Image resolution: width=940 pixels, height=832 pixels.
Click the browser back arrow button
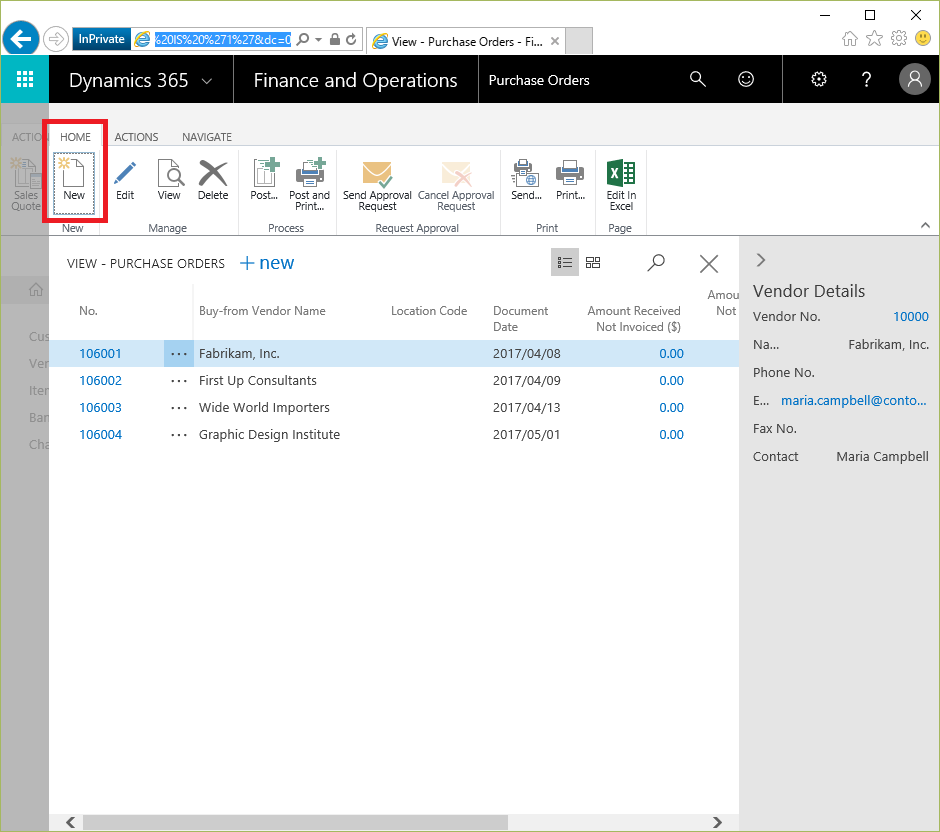21,40
